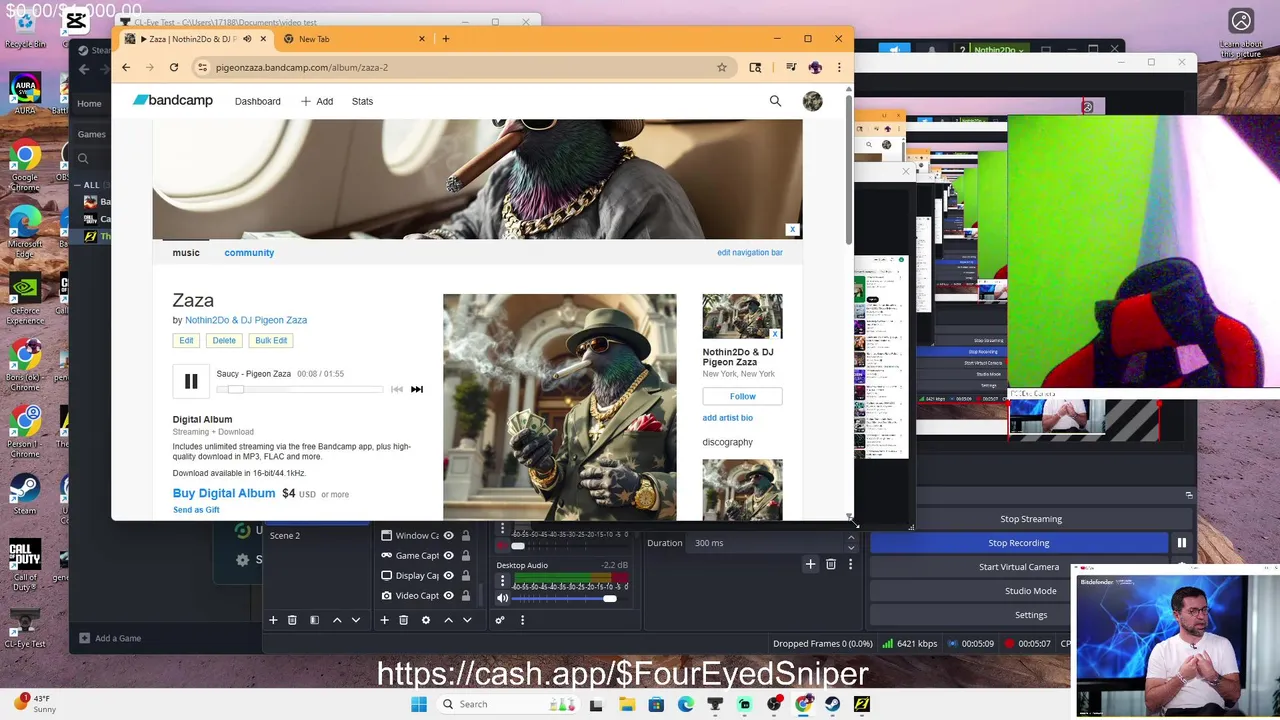Hide the Video Capture source
The height and width of the screenshot is (720, 1280).
tap(448, 596)
